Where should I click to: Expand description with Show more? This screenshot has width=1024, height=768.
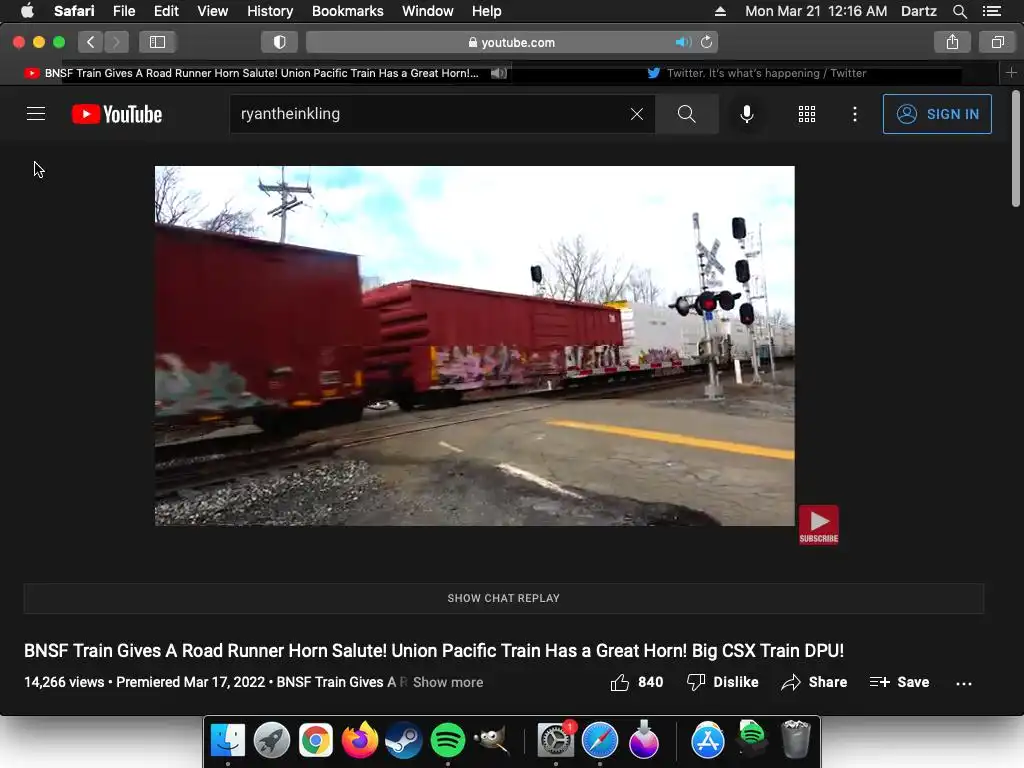point(448,682)
